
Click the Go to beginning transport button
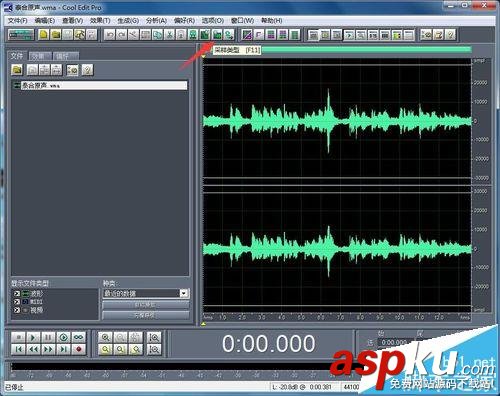point(18,349)
